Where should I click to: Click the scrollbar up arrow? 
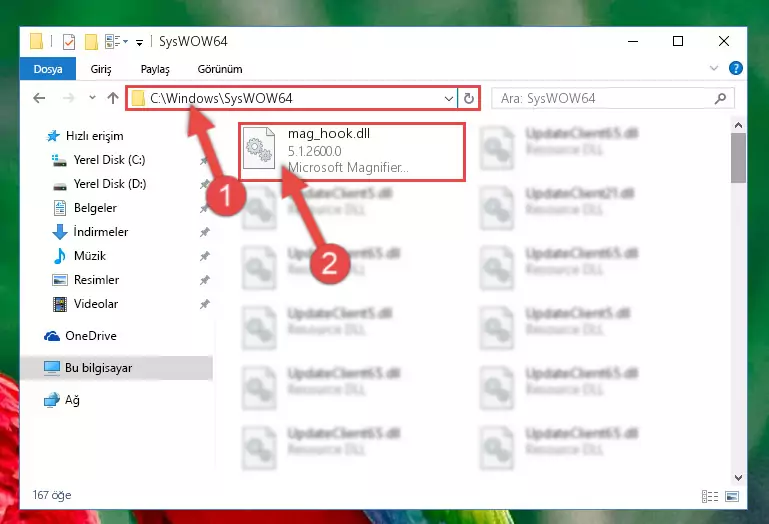pos(738,126)
